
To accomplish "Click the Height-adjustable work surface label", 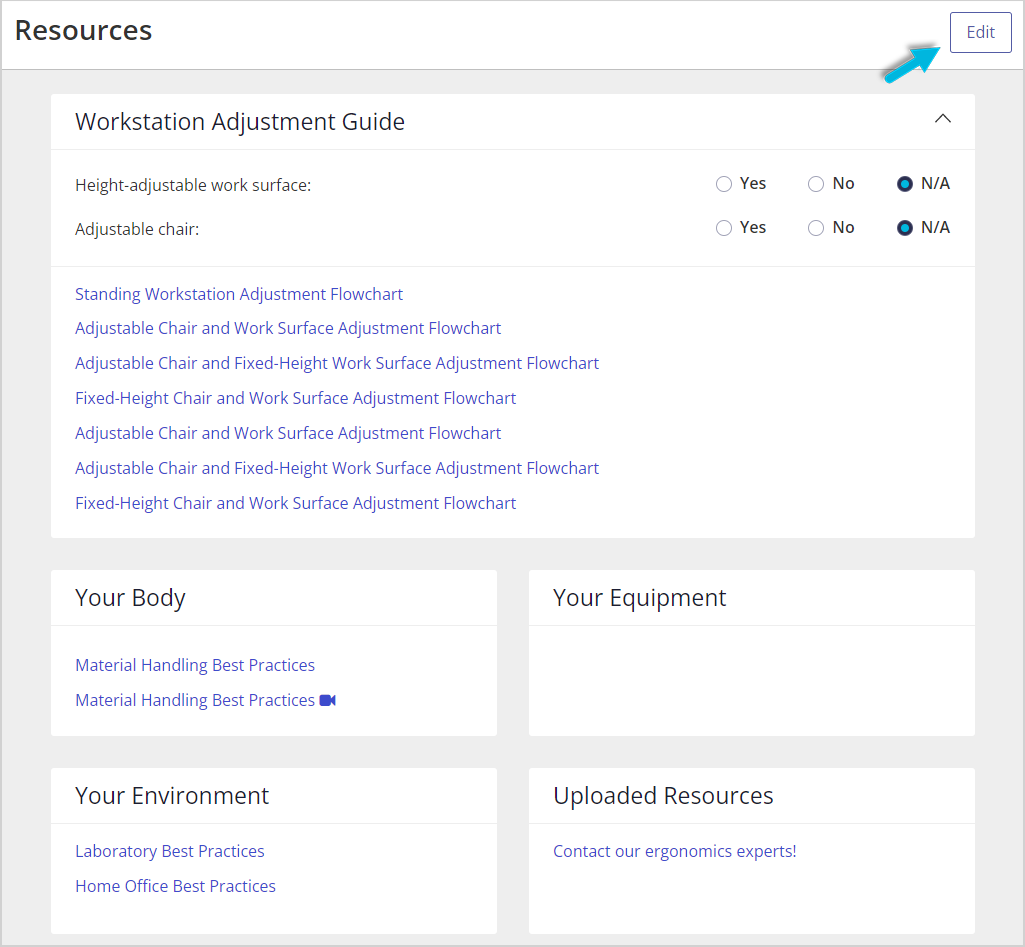I will pos(193,186).
